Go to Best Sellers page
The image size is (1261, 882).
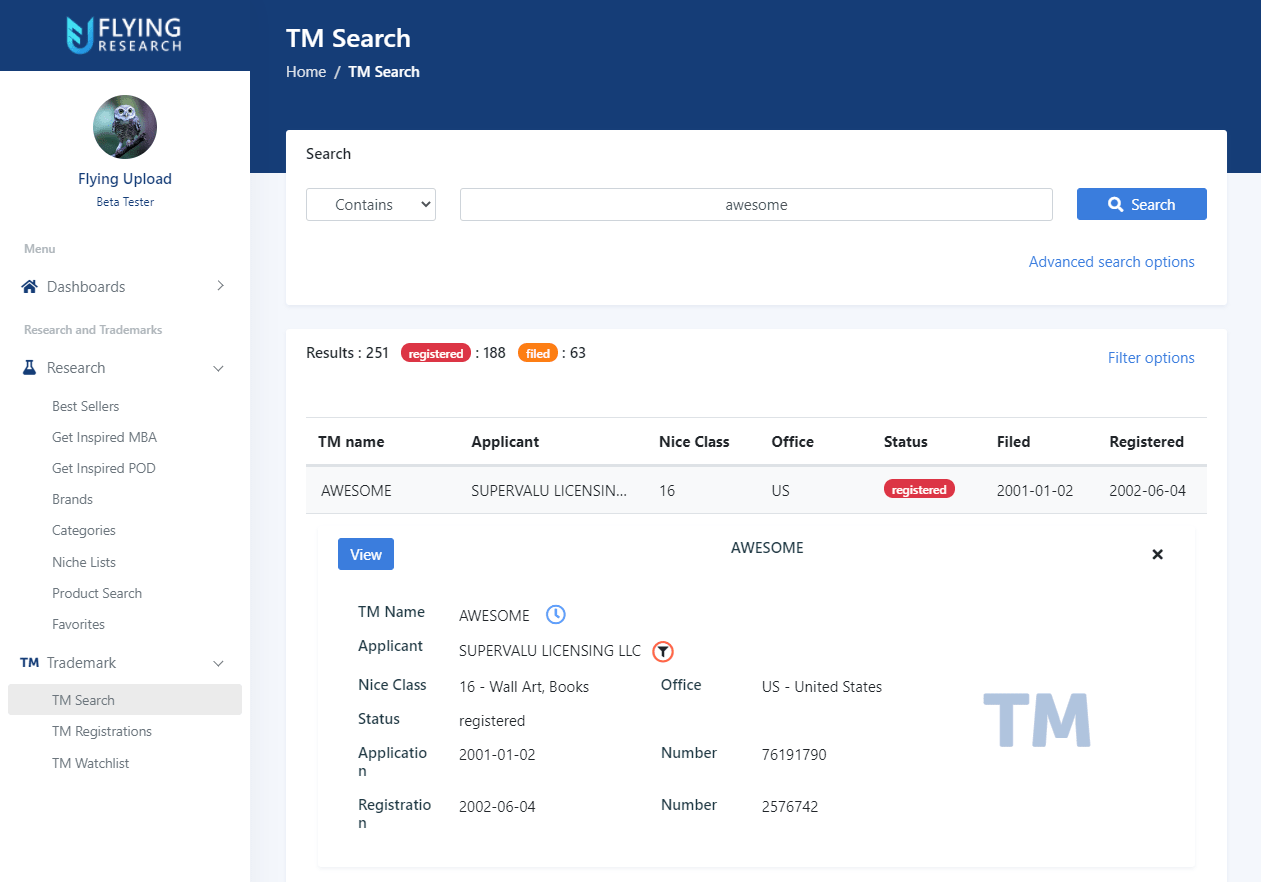point(86,406)
